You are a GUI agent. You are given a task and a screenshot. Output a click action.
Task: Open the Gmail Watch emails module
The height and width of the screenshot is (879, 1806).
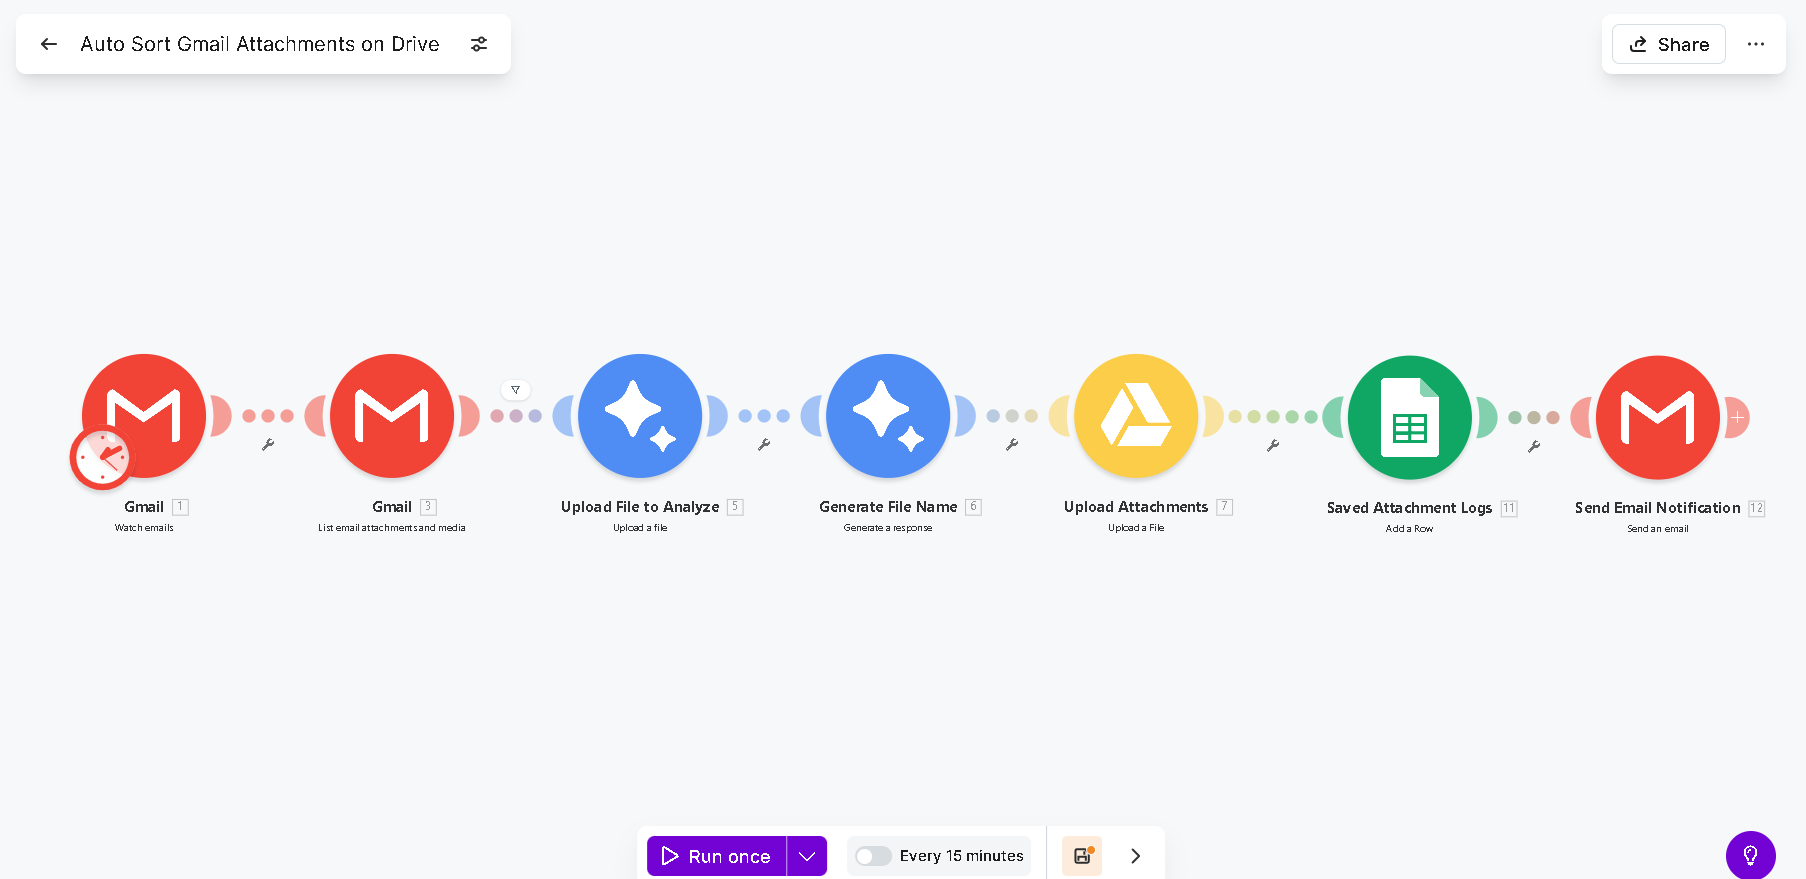pos(144,416)
